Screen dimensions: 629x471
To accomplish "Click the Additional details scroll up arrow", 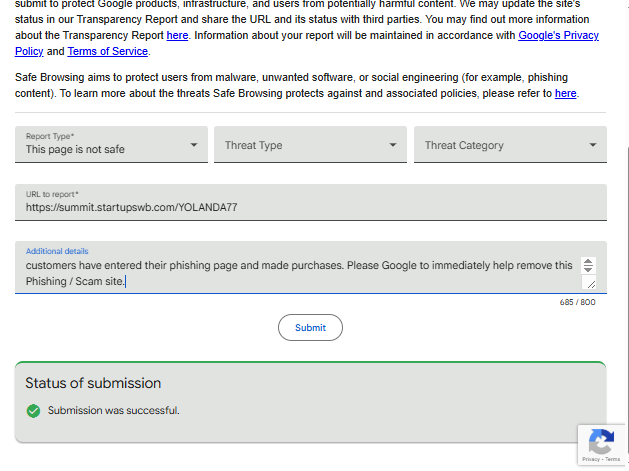I will pos(588,262).
